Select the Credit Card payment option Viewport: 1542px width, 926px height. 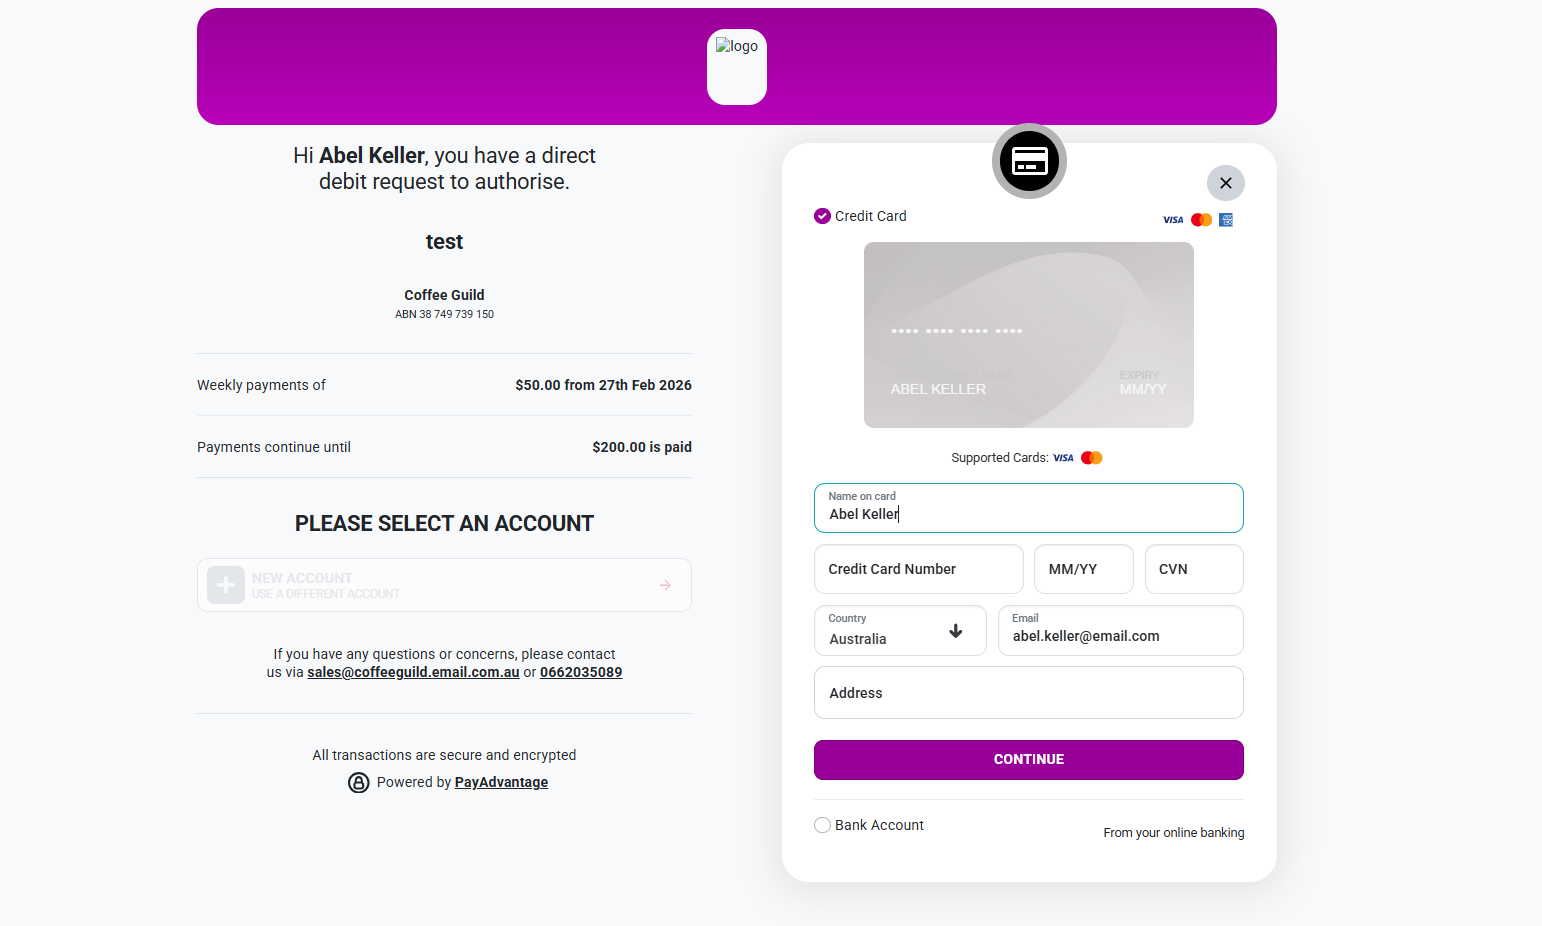(x=822, y=216)
